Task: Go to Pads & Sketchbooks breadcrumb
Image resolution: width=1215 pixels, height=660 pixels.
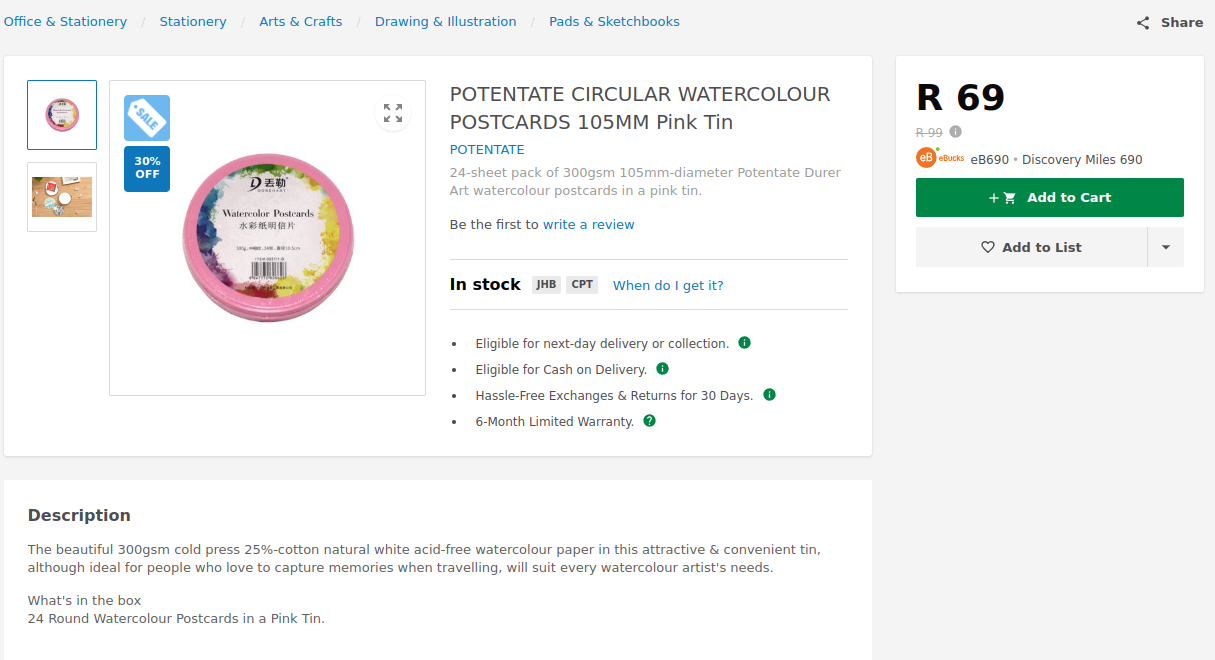Action: coord(614,22)
